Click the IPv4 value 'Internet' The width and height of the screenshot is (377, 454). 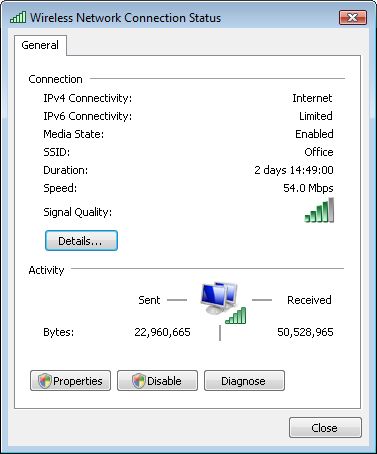click(x=312, y=98)
